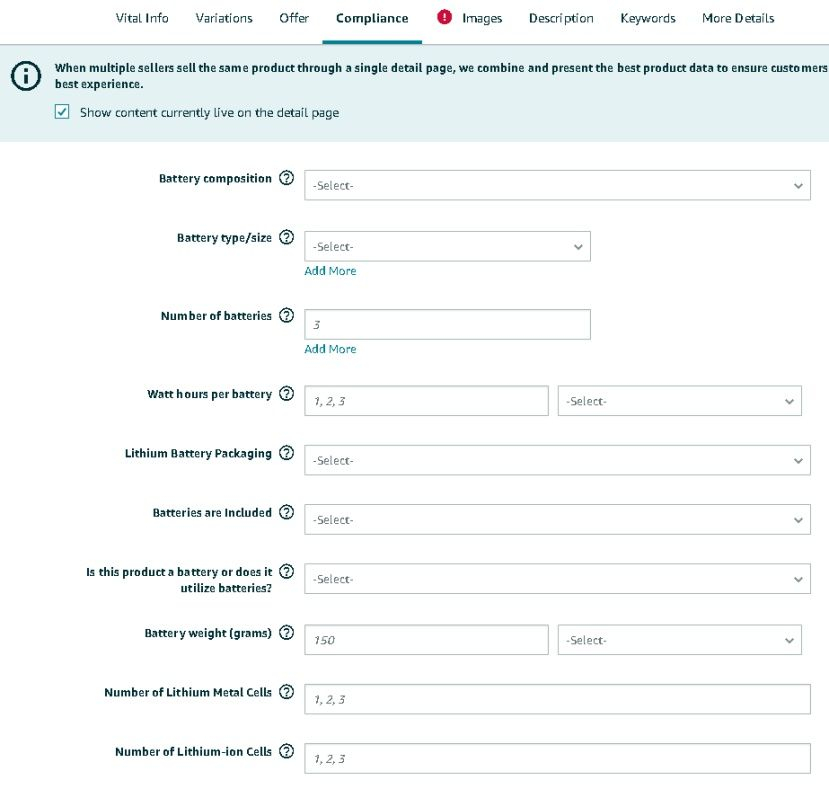Click the Battery weight value input field

(x=426, y=640)
